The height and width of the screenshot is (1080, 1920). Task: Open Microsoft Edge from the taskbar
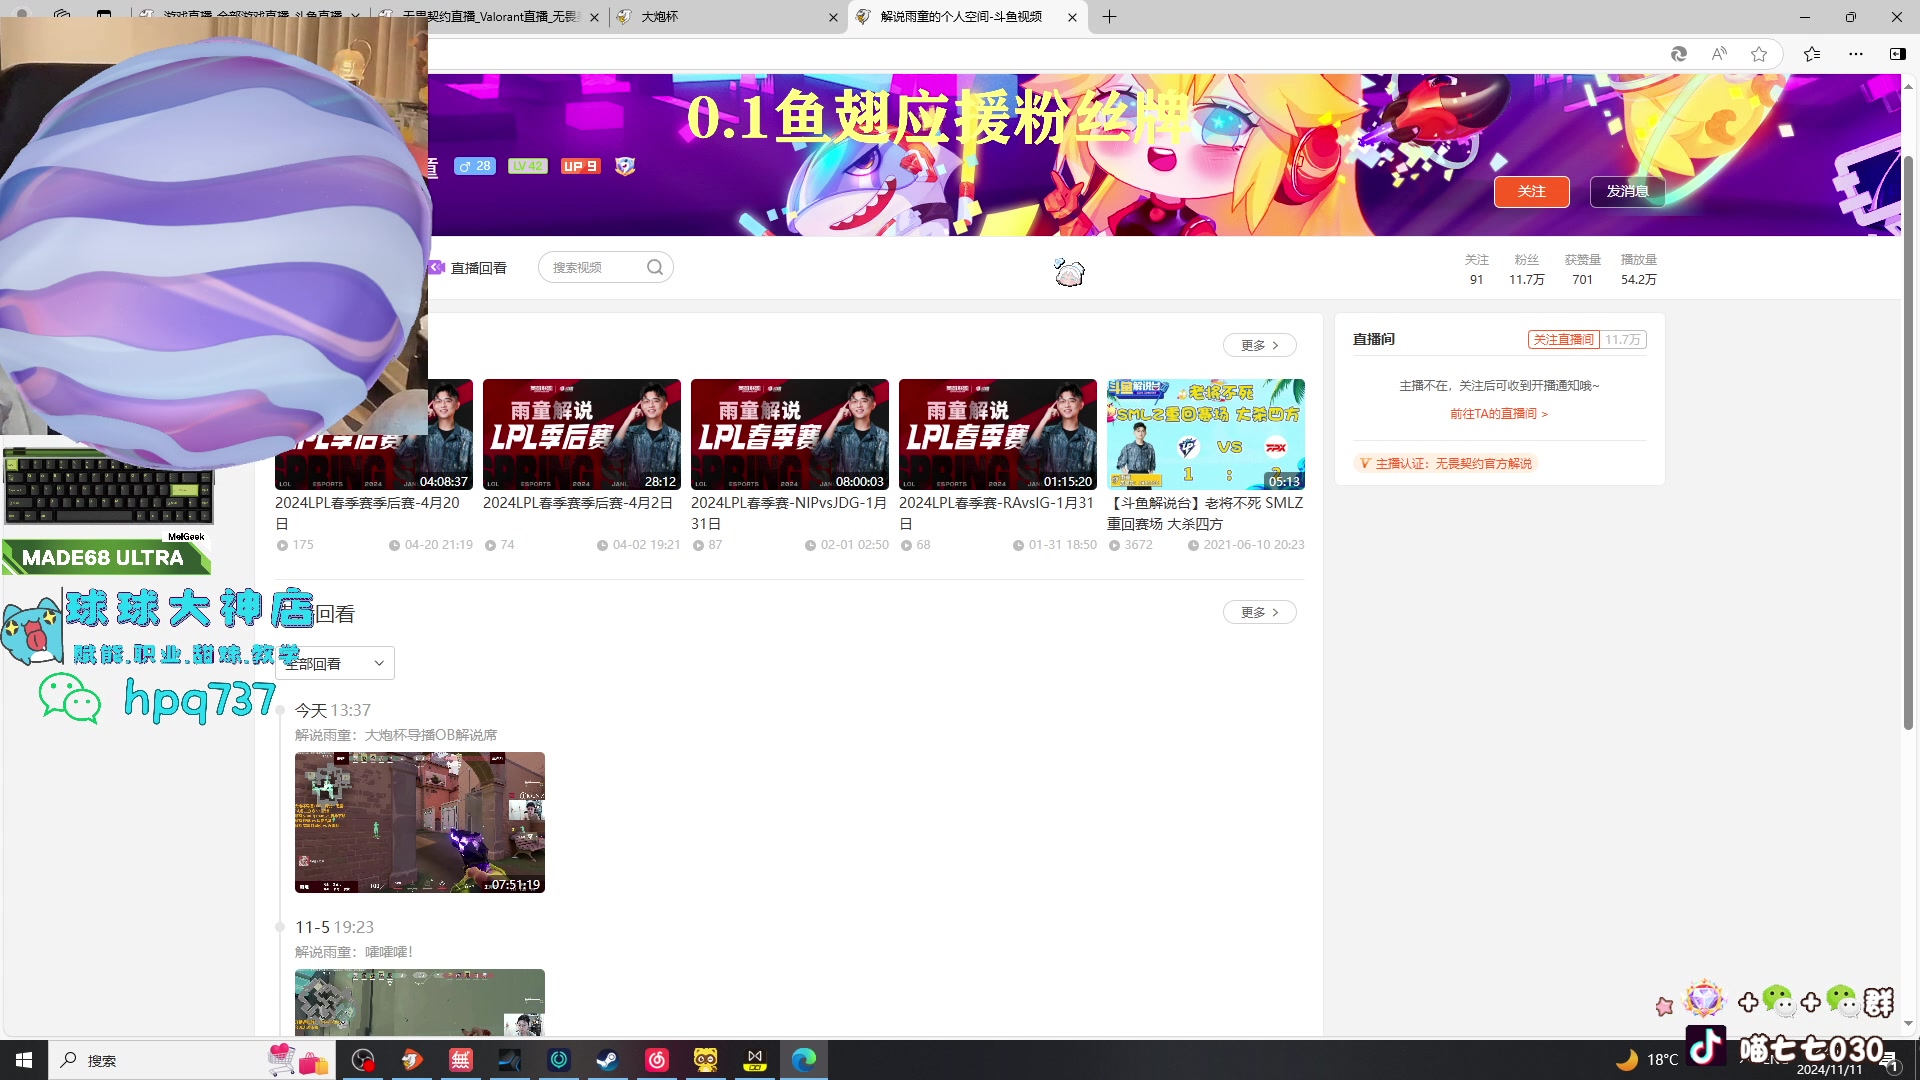pos(804,1060)
